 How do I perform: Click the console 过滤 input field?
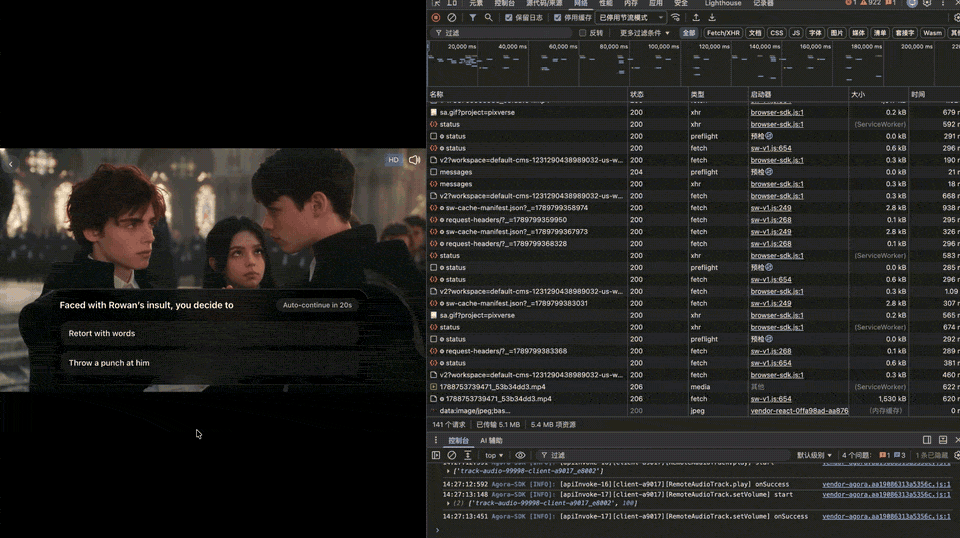click(x=664, y=455)
